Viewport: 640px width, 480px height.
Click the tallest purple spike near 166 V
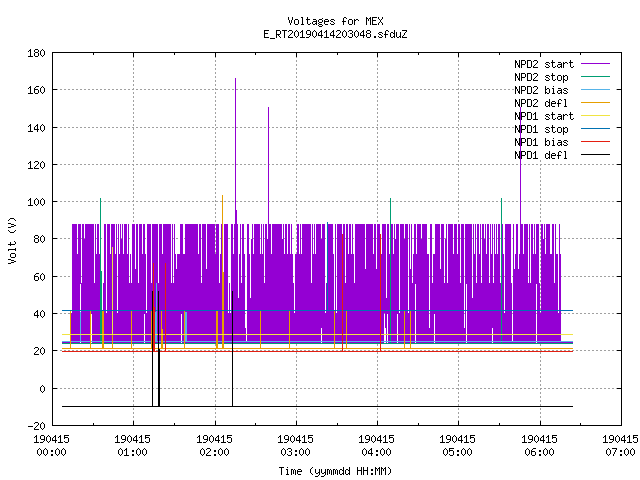tap(236, 151)
